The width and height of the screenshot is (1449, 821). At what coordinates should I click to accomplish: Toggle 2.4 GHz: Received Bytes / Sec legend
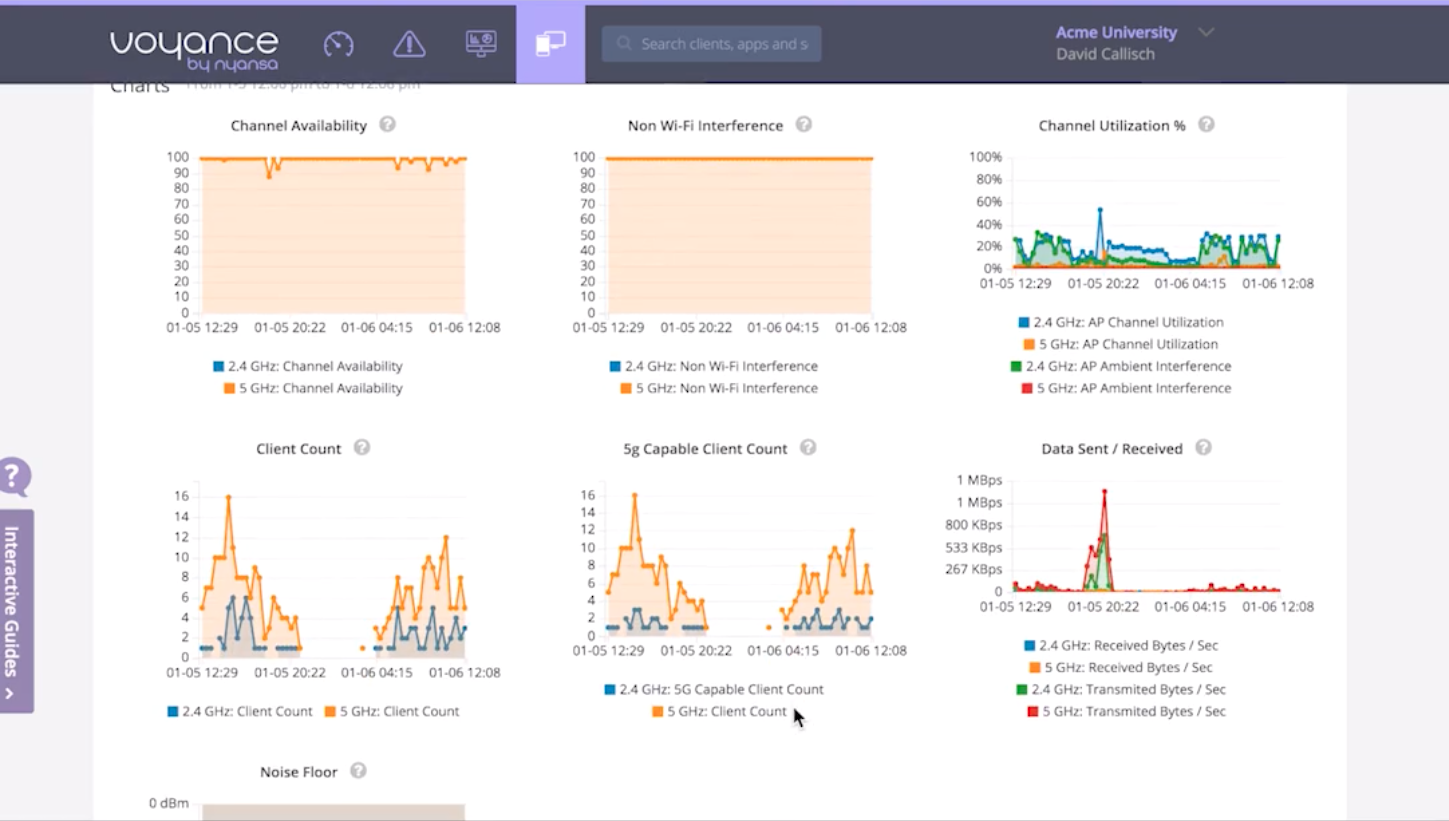pos(1121,645)
